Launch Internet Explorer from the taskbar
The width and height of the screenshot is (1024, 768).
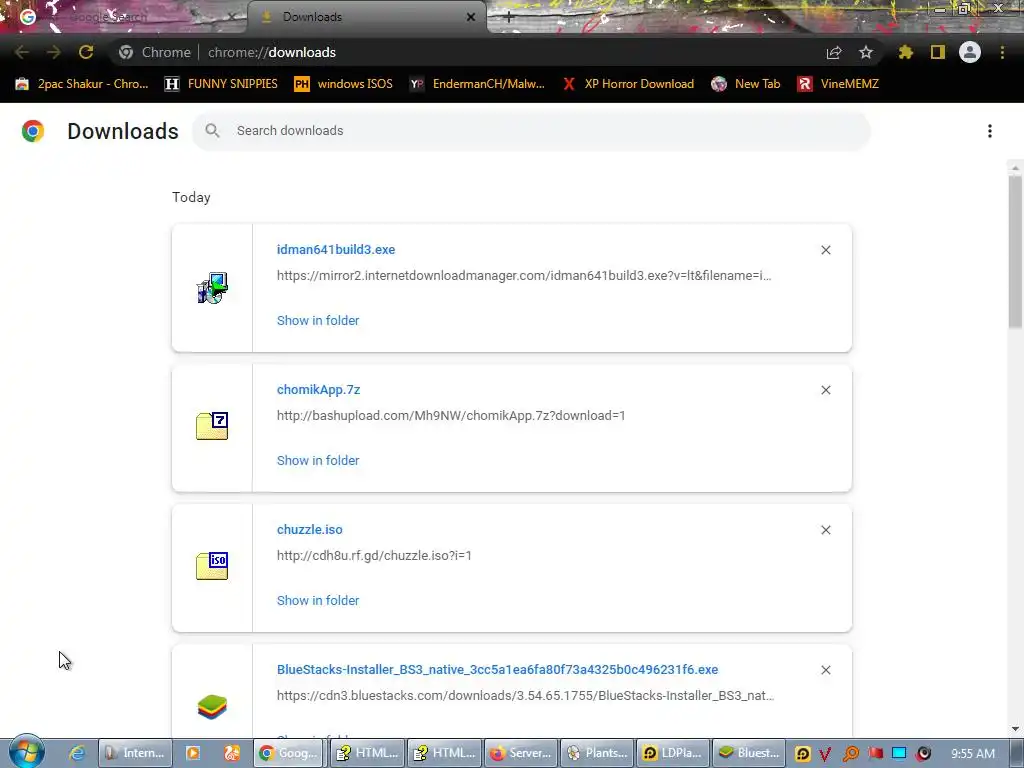[x=77, y=753]
